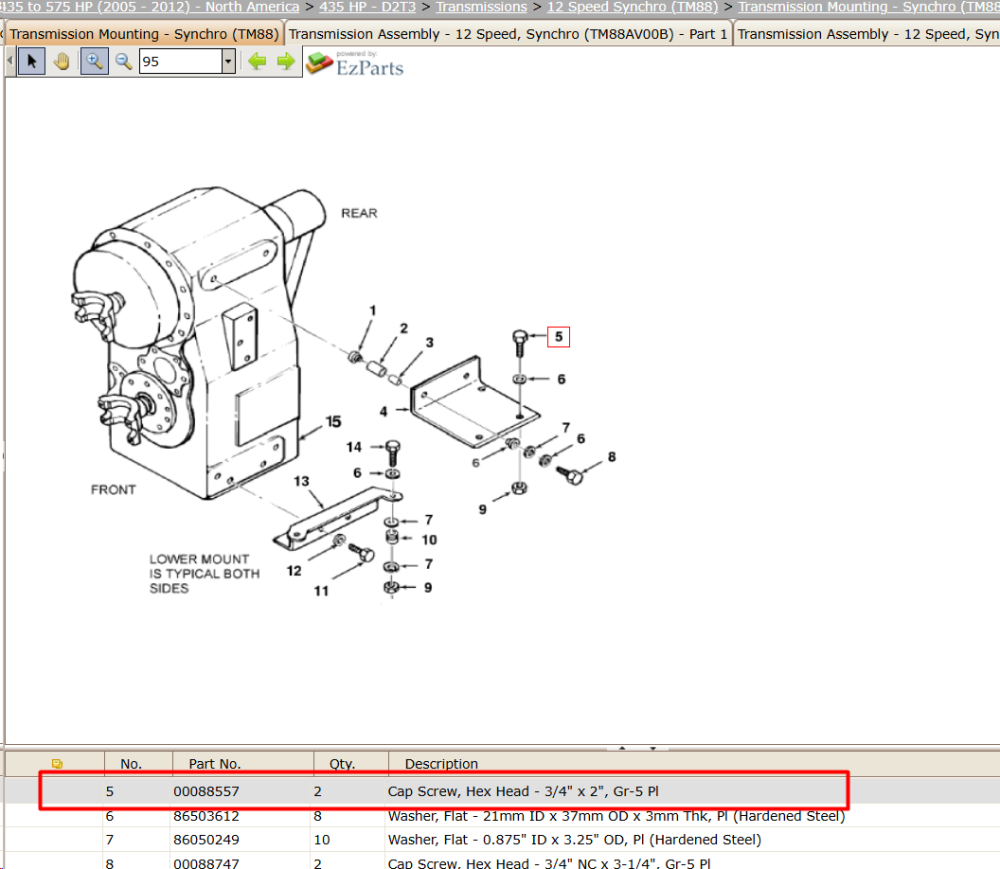Click callout number 4 bracket label
This screenshot has height=869, width=1000.
(383, 412)
